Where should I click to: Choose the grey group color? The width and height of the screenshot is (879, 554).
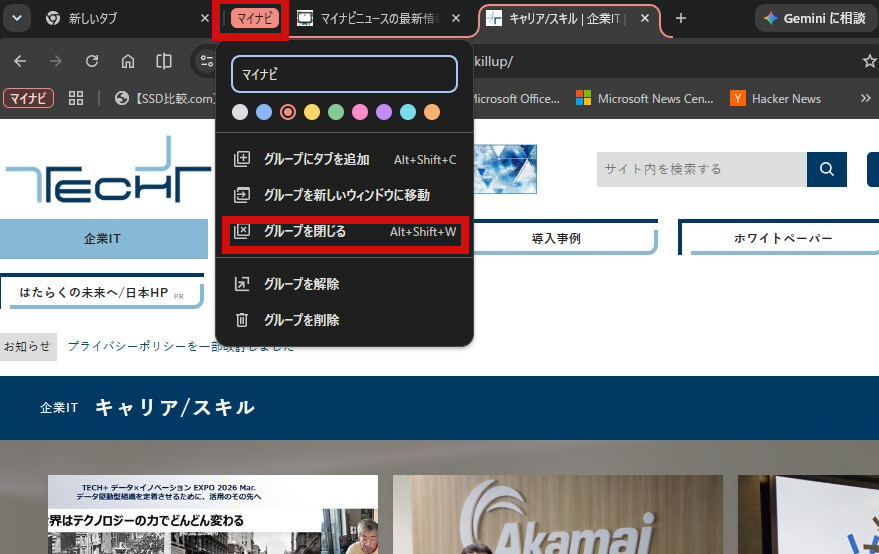click(x=240, y=112)
